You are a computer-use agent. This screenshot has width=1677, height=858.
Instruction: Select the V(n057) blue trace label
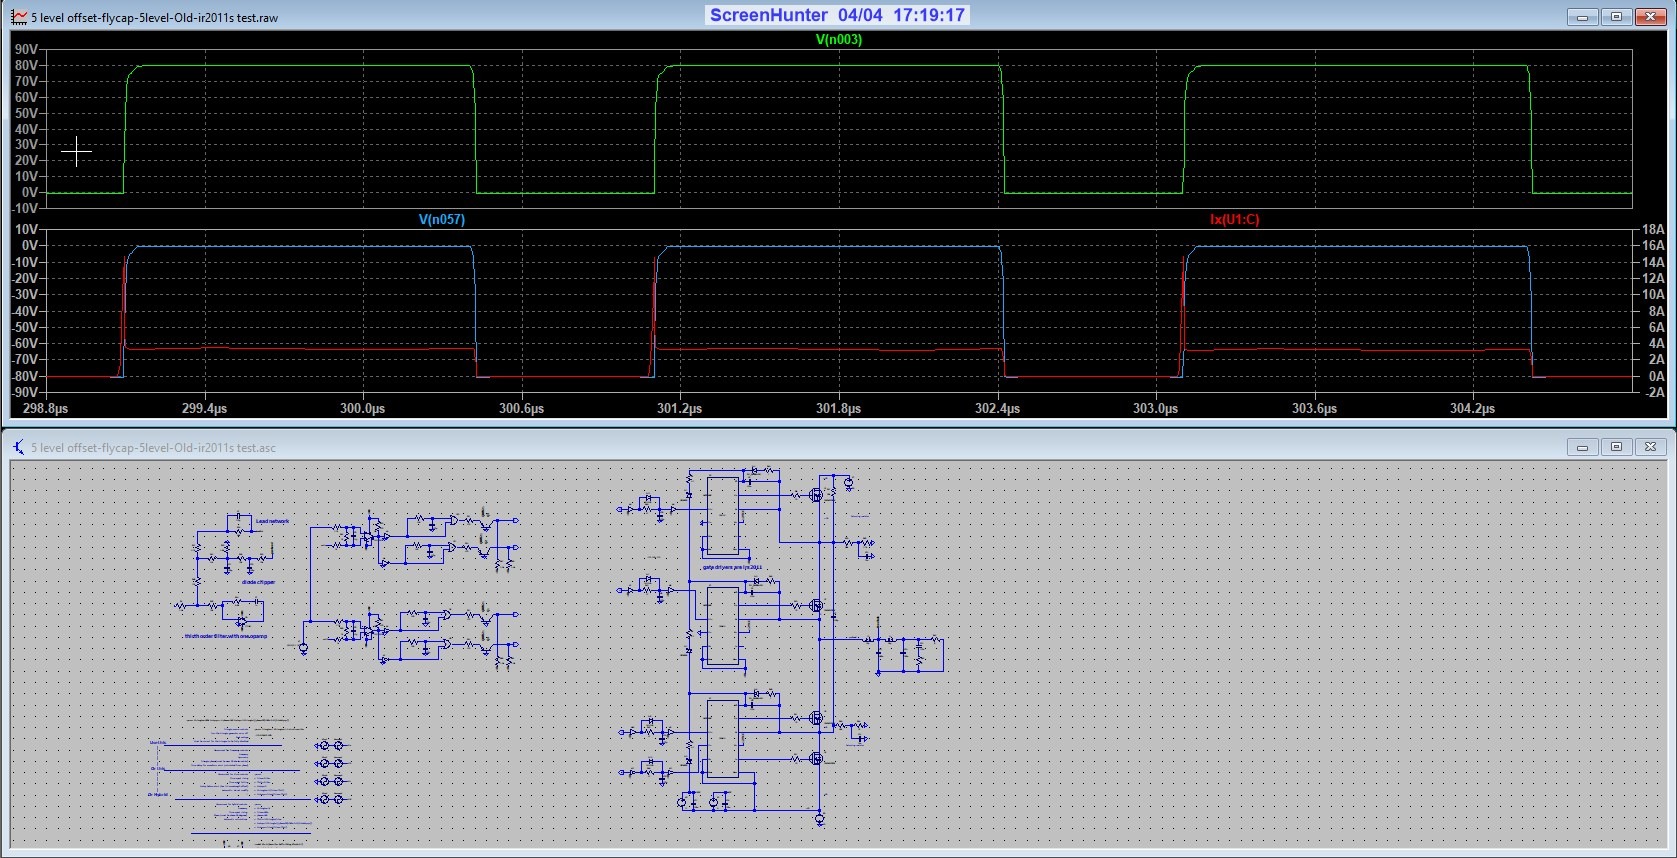[441, 219]
